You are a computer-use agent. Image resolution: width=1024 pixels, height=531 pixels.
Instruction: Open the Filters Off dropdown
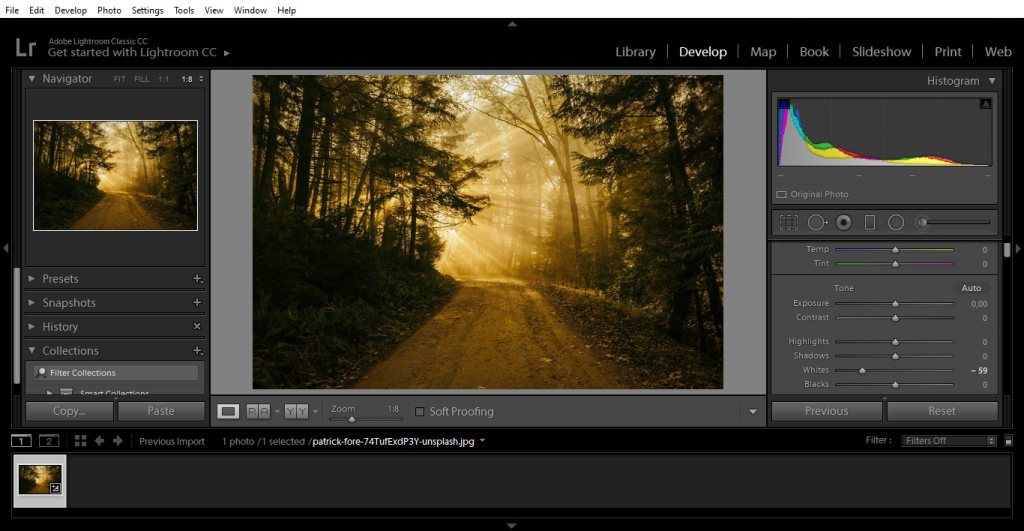tap(949, 441)
